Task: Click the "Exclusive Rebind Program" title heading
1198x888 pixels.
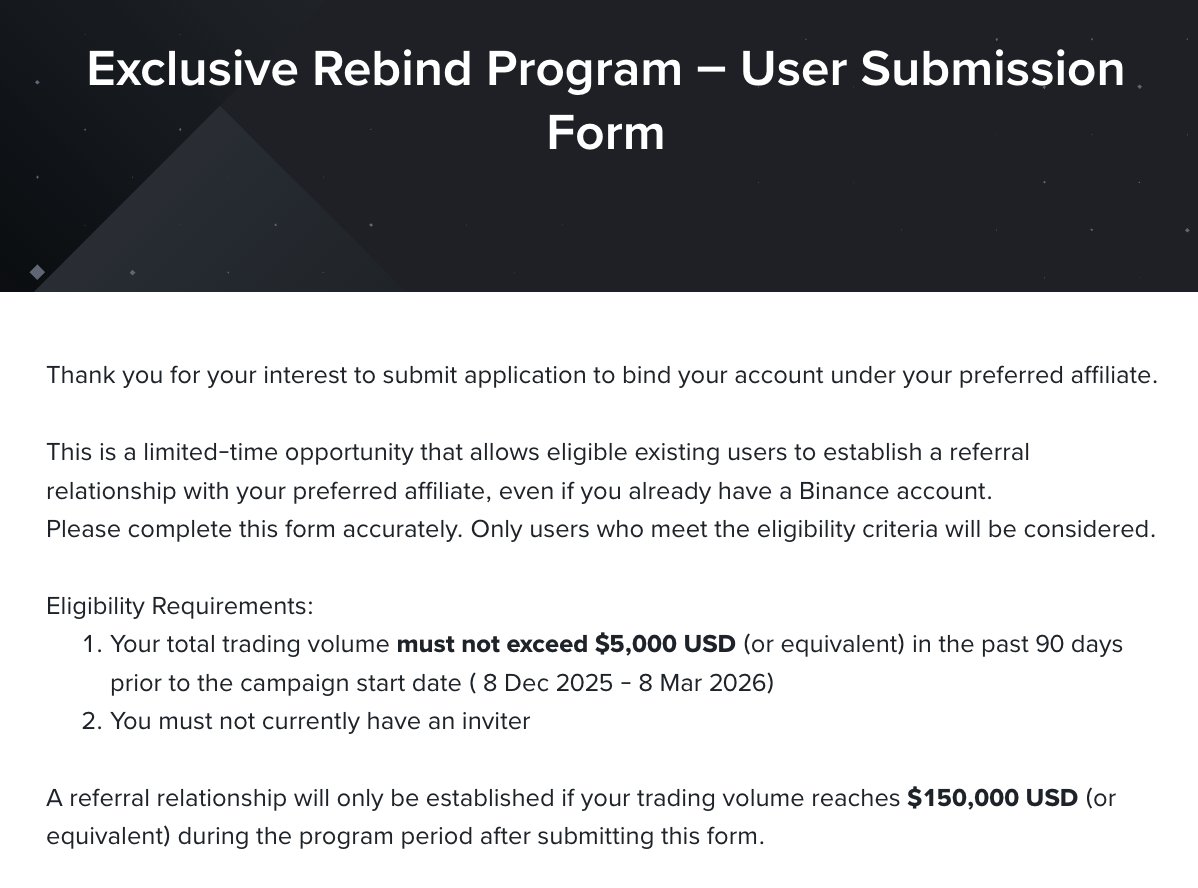Action: point(385,69)
